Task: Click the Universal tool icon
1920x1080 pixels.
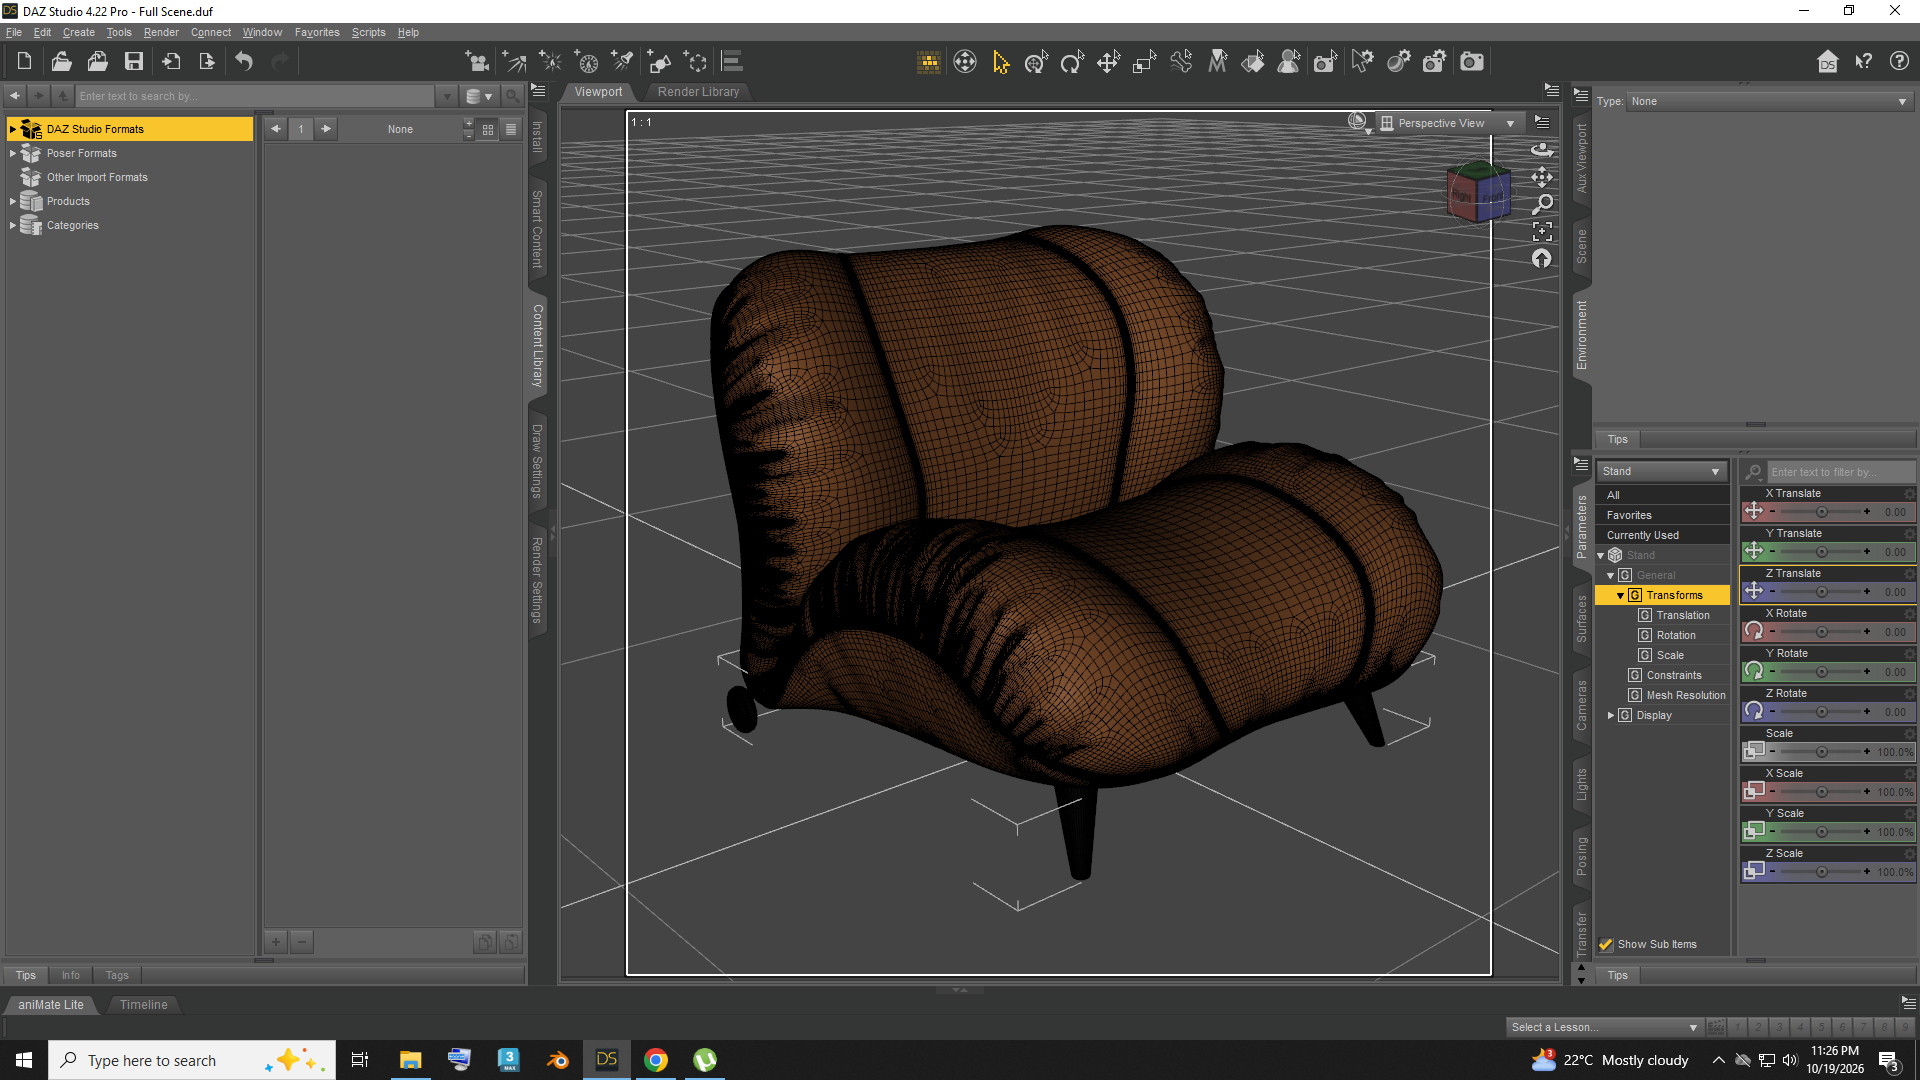Action: coord(1036,62)
